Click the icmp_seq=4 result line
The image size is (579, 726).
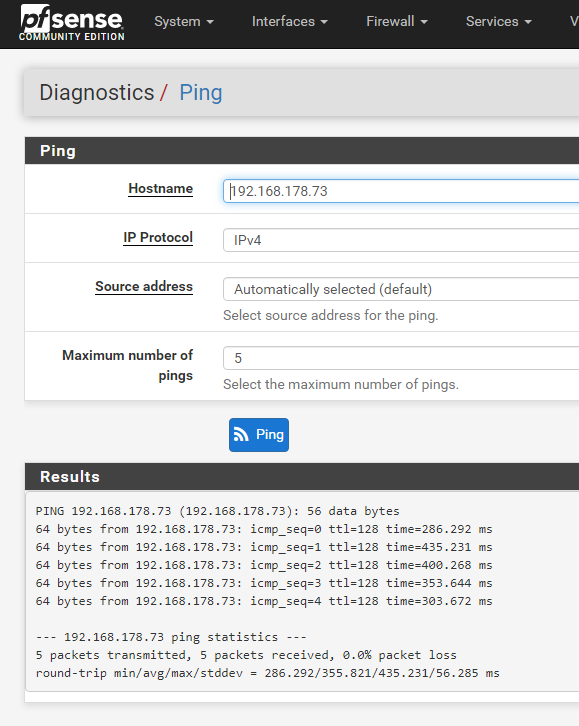click(x=264, y=601)
